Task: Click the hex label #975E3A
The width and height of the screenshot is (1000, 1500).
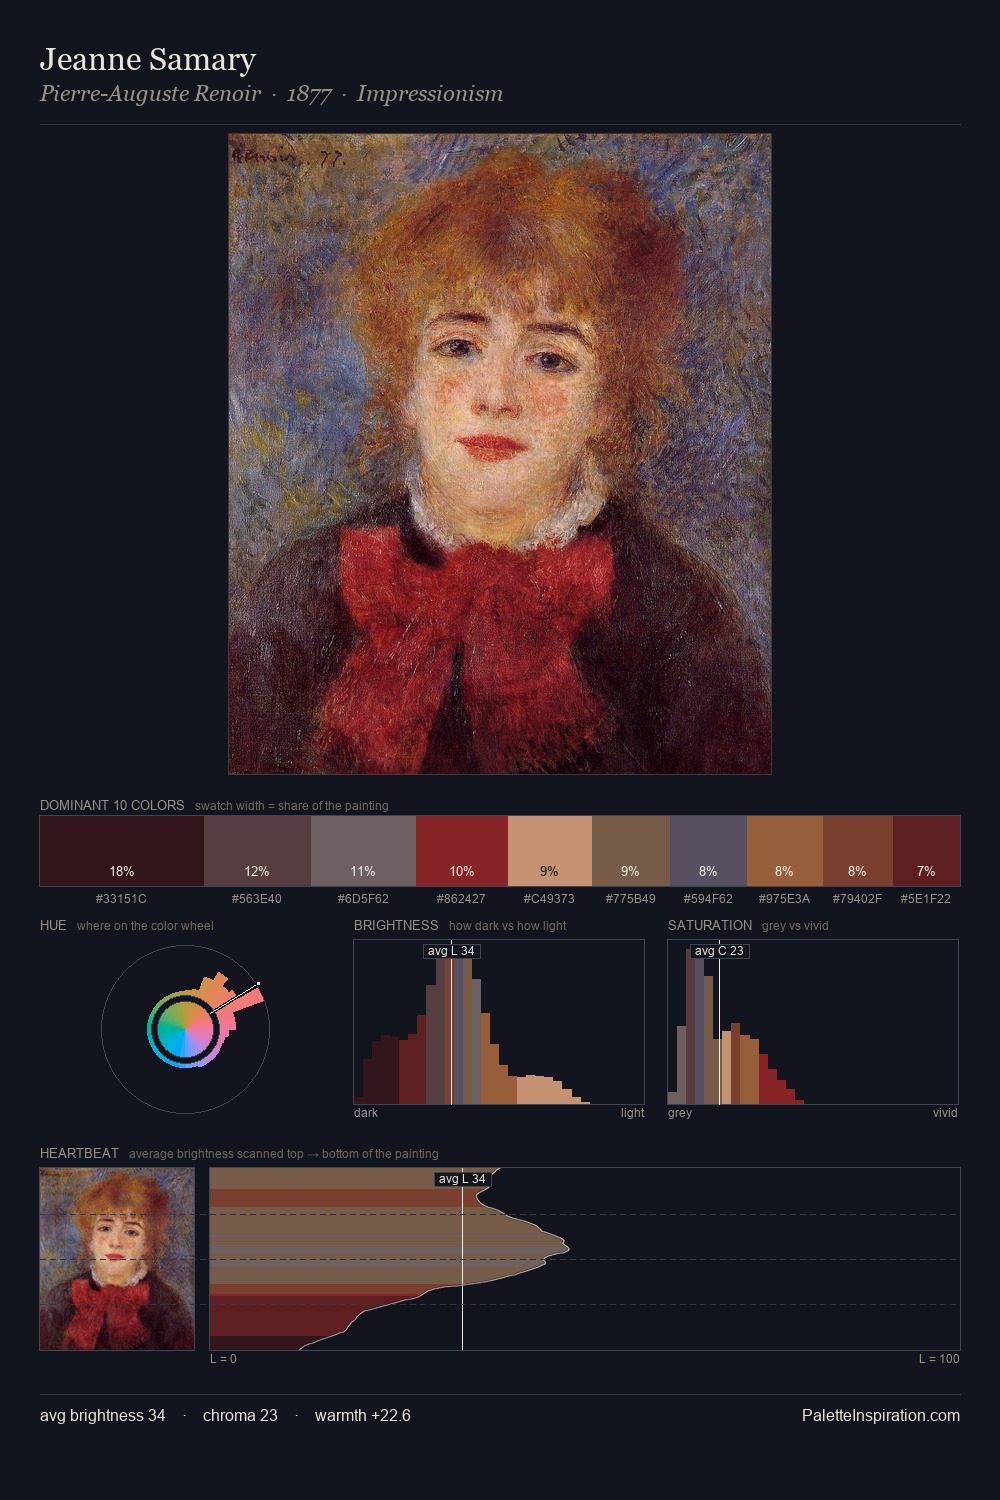Action: pos(784,899)
